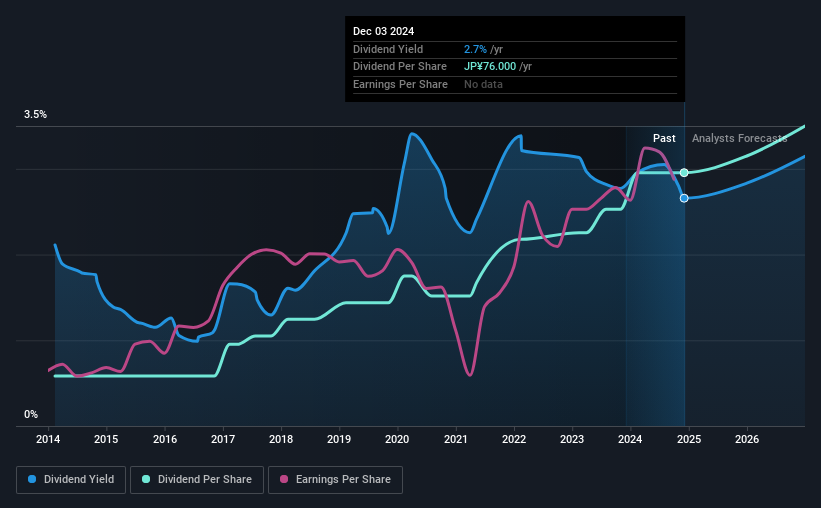The width and height of the screenshot is (821, 508).
Task: Click the 2019 x-axis label
Action: pyautogui.click(x=339, y=439)
